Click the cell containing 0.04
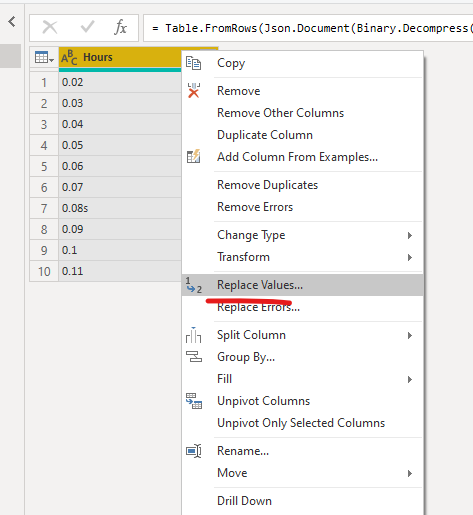Viewport: 473px width, 515px height. [x=120, y=124]
